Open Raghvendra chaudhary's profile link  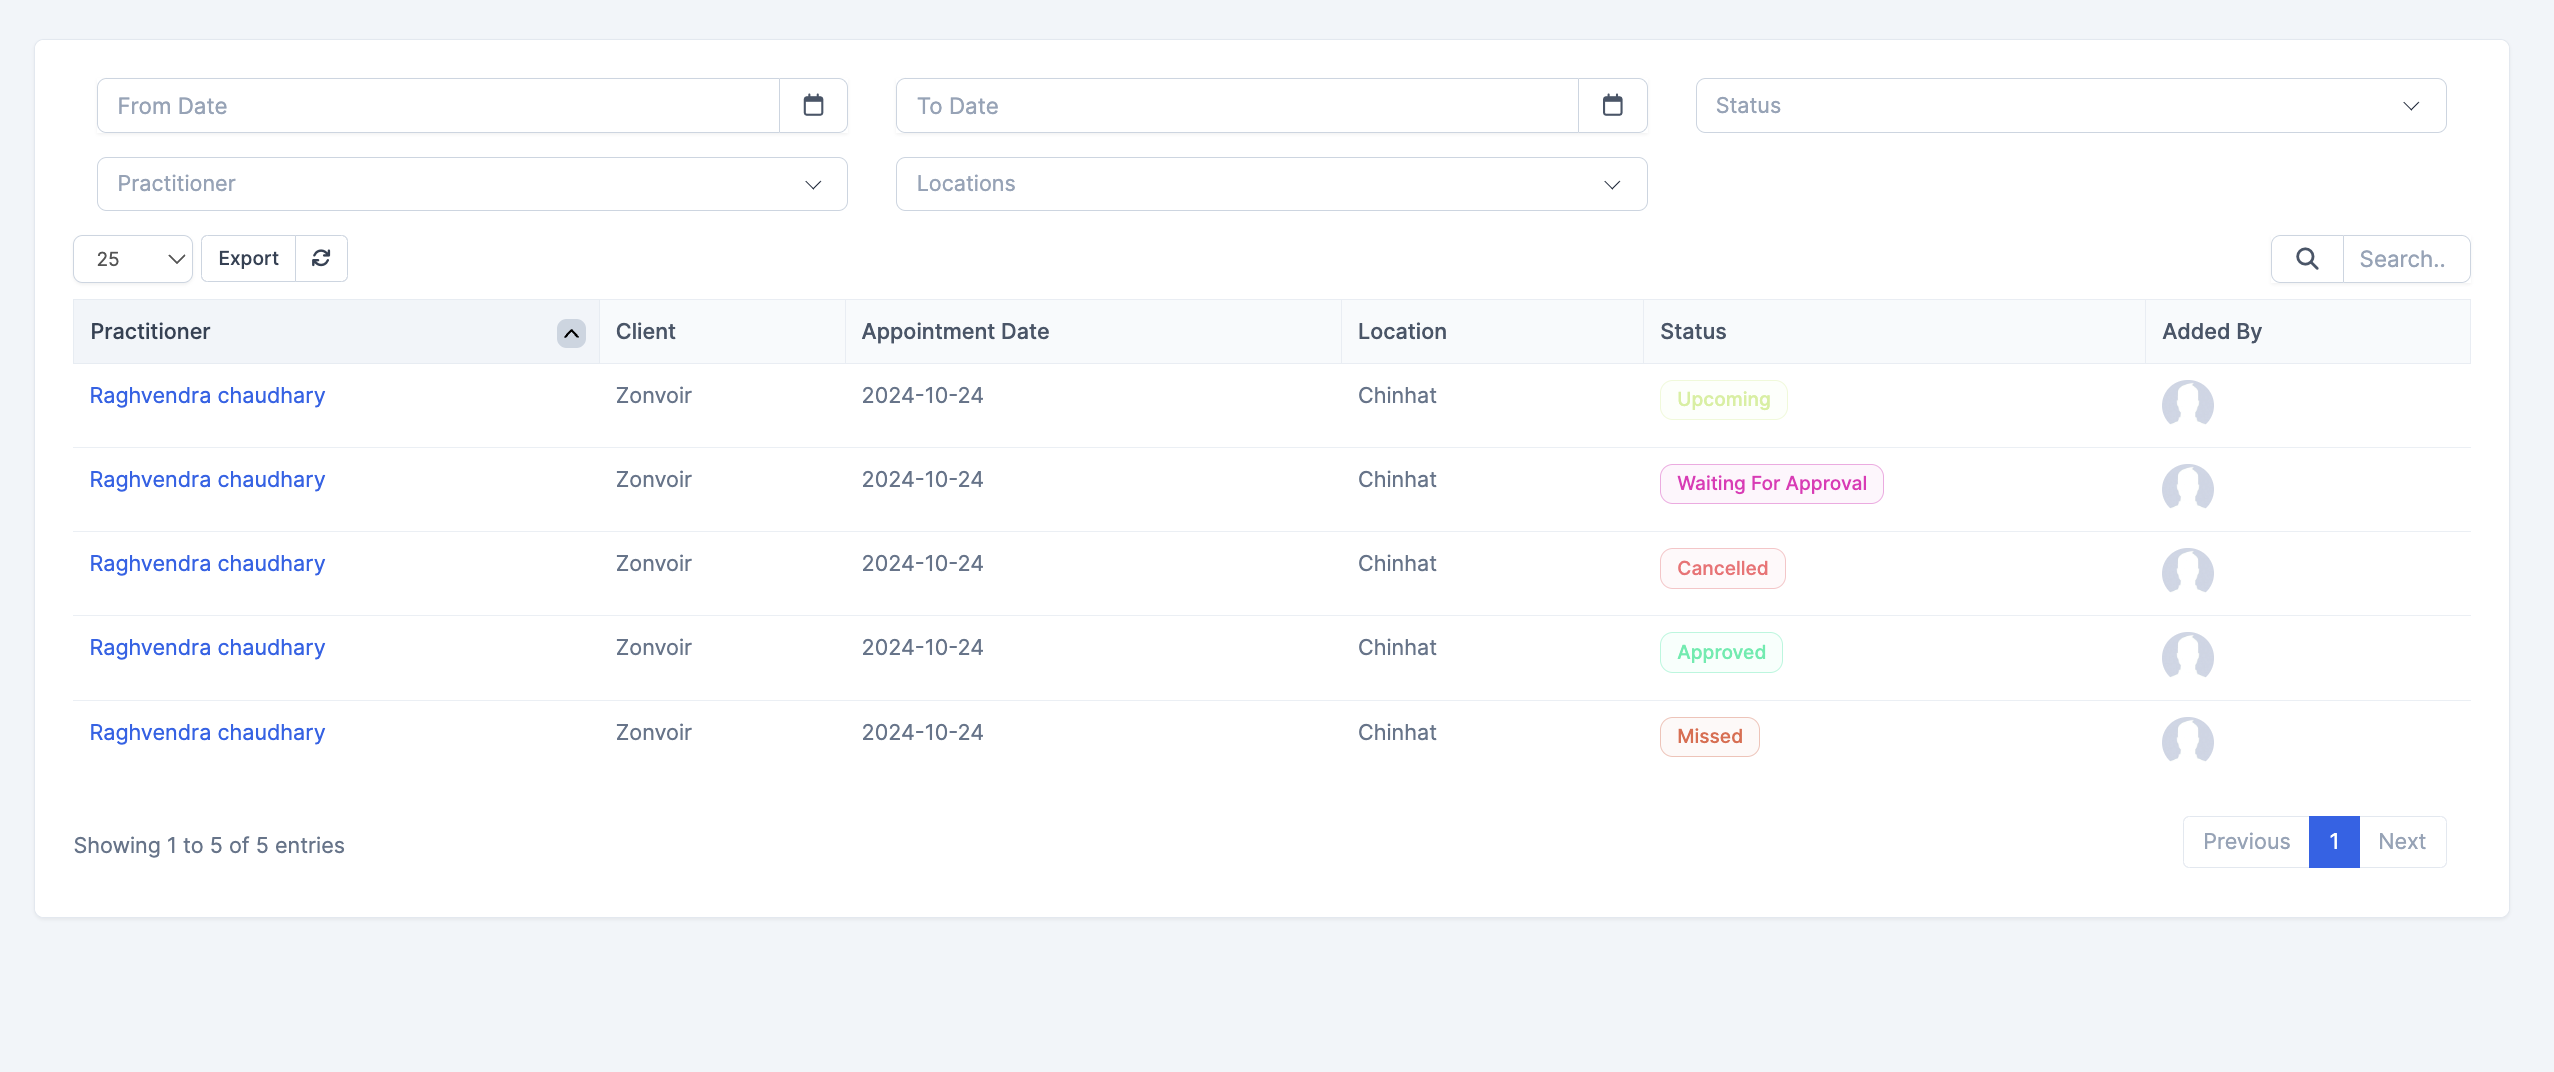point(206,395)
